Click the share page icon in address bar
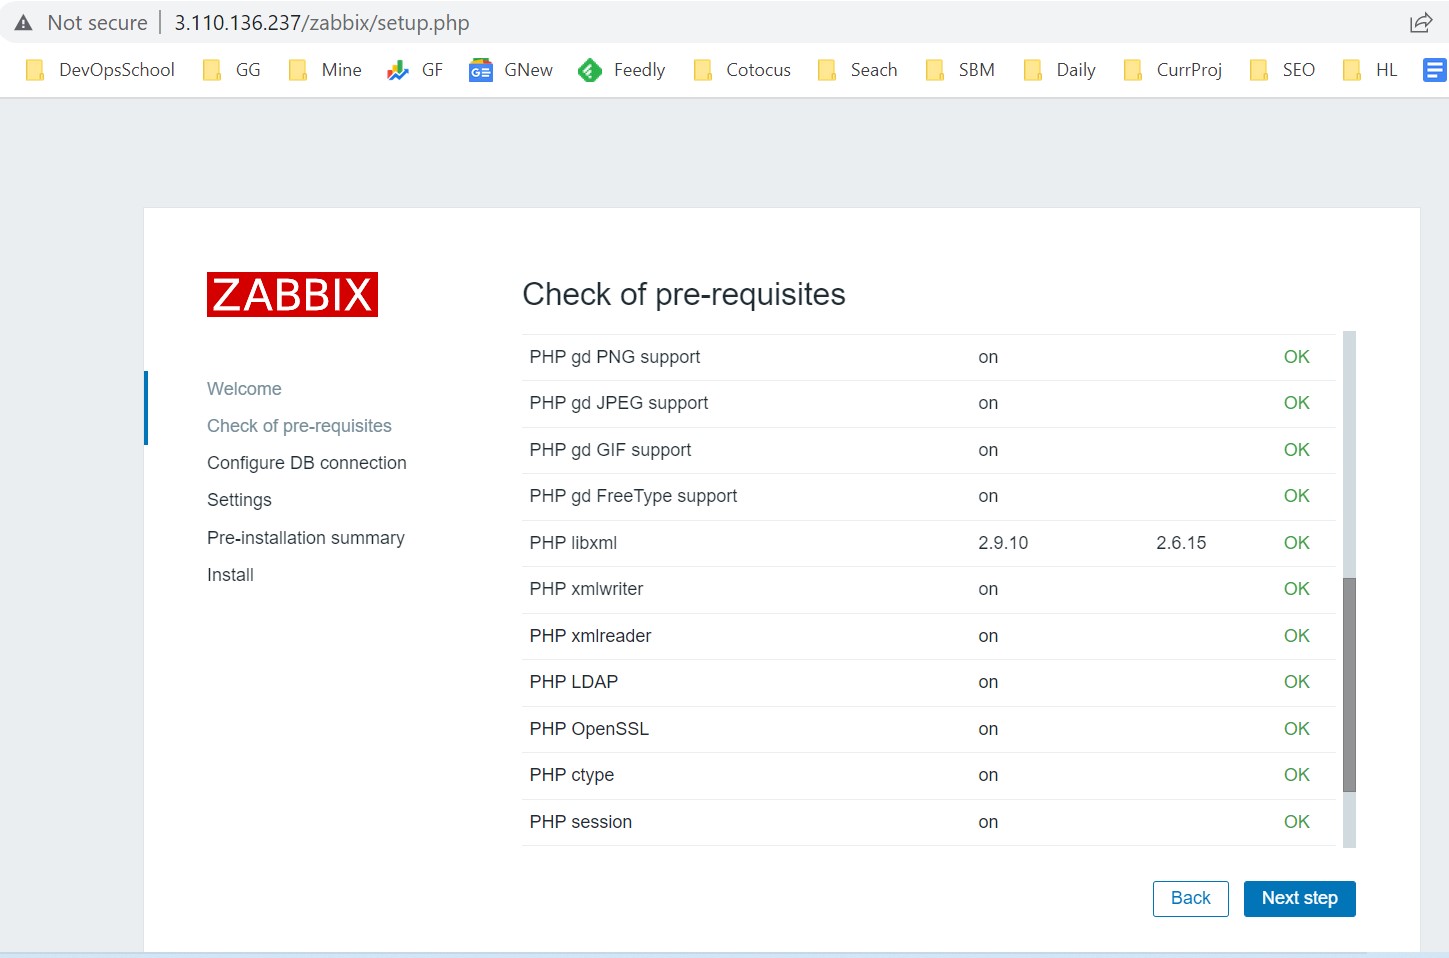The width and height of the screenshot is (1449, 958). point(1420,23)
